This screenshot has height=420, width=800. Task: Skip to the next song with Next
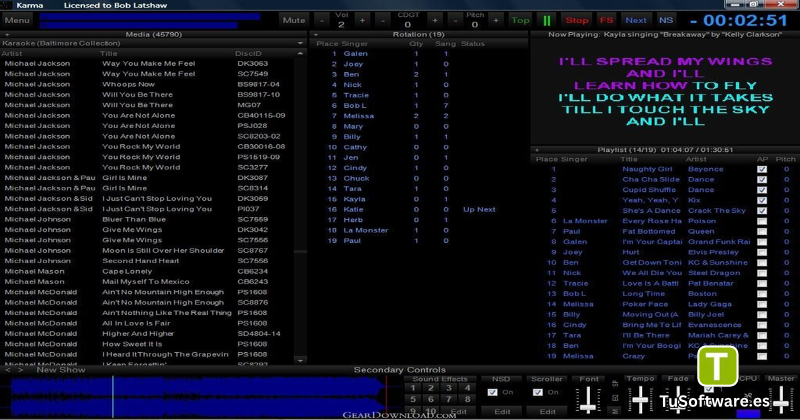[636, 20]
